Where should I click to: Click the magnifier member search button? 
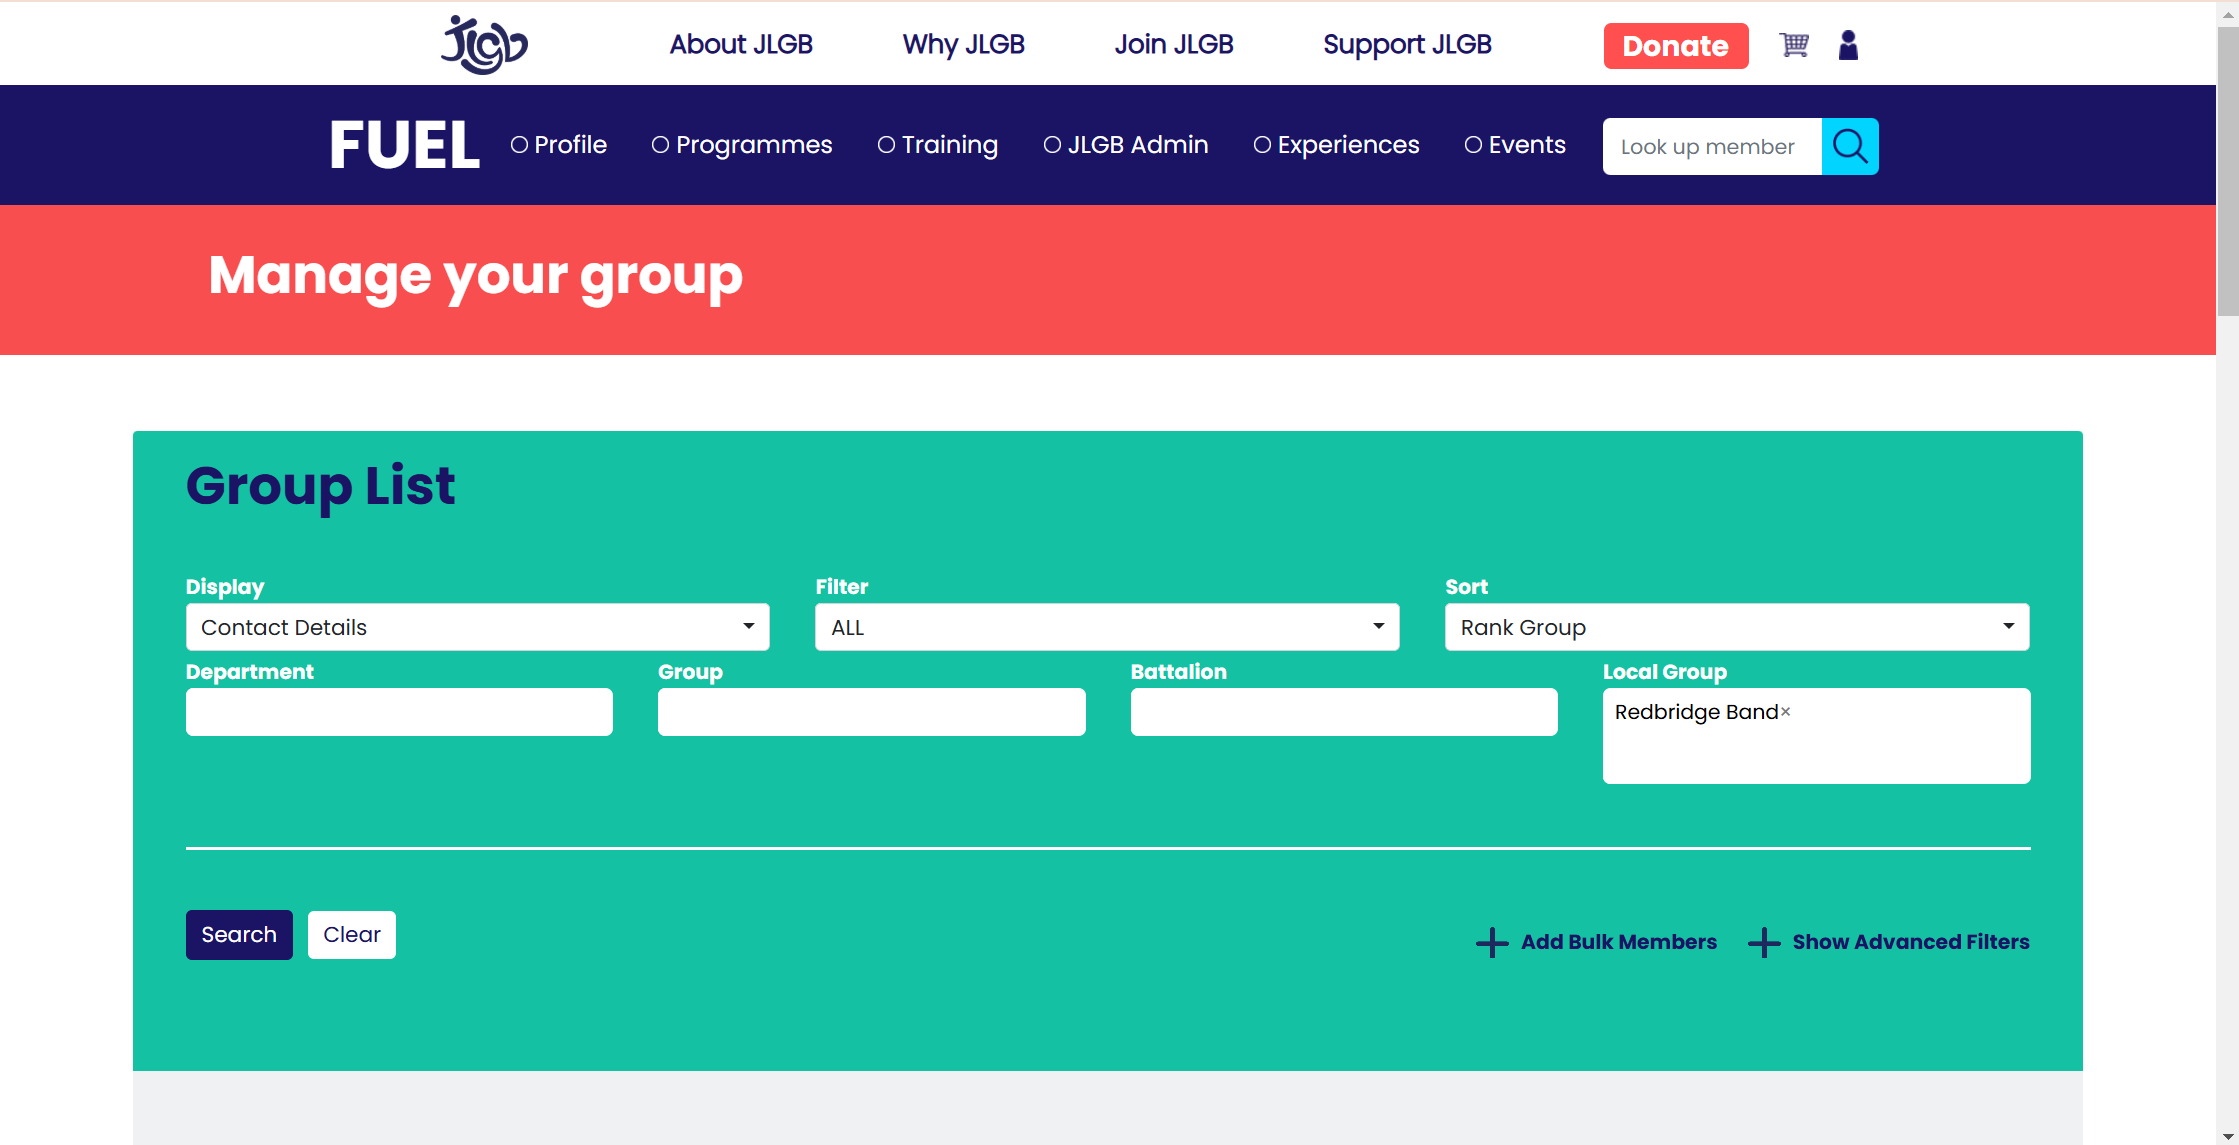click(1850, 147)
